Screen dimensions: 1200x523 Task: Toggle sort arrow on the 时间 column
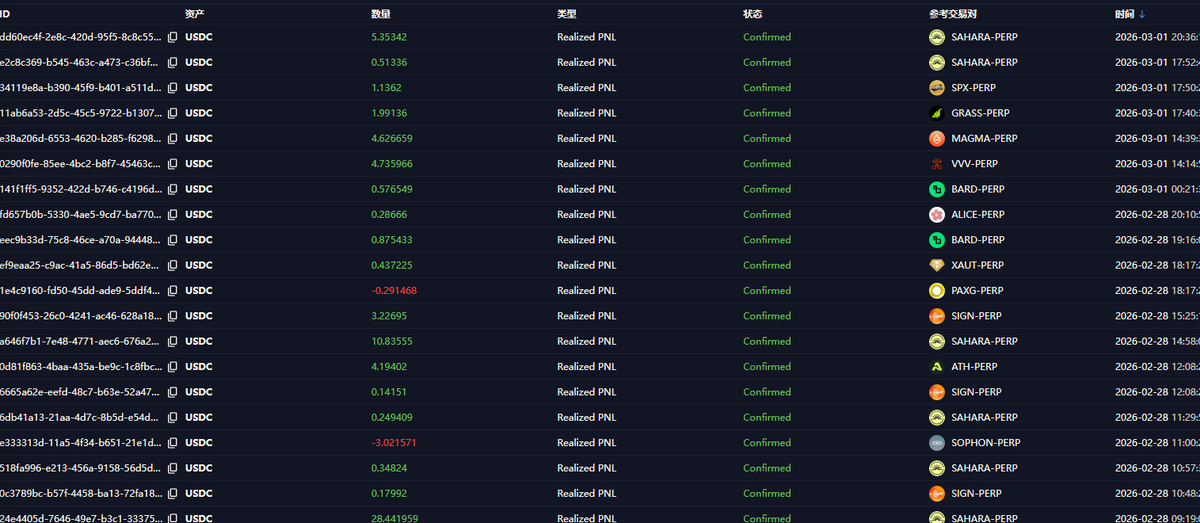[x=1142, y=14]
